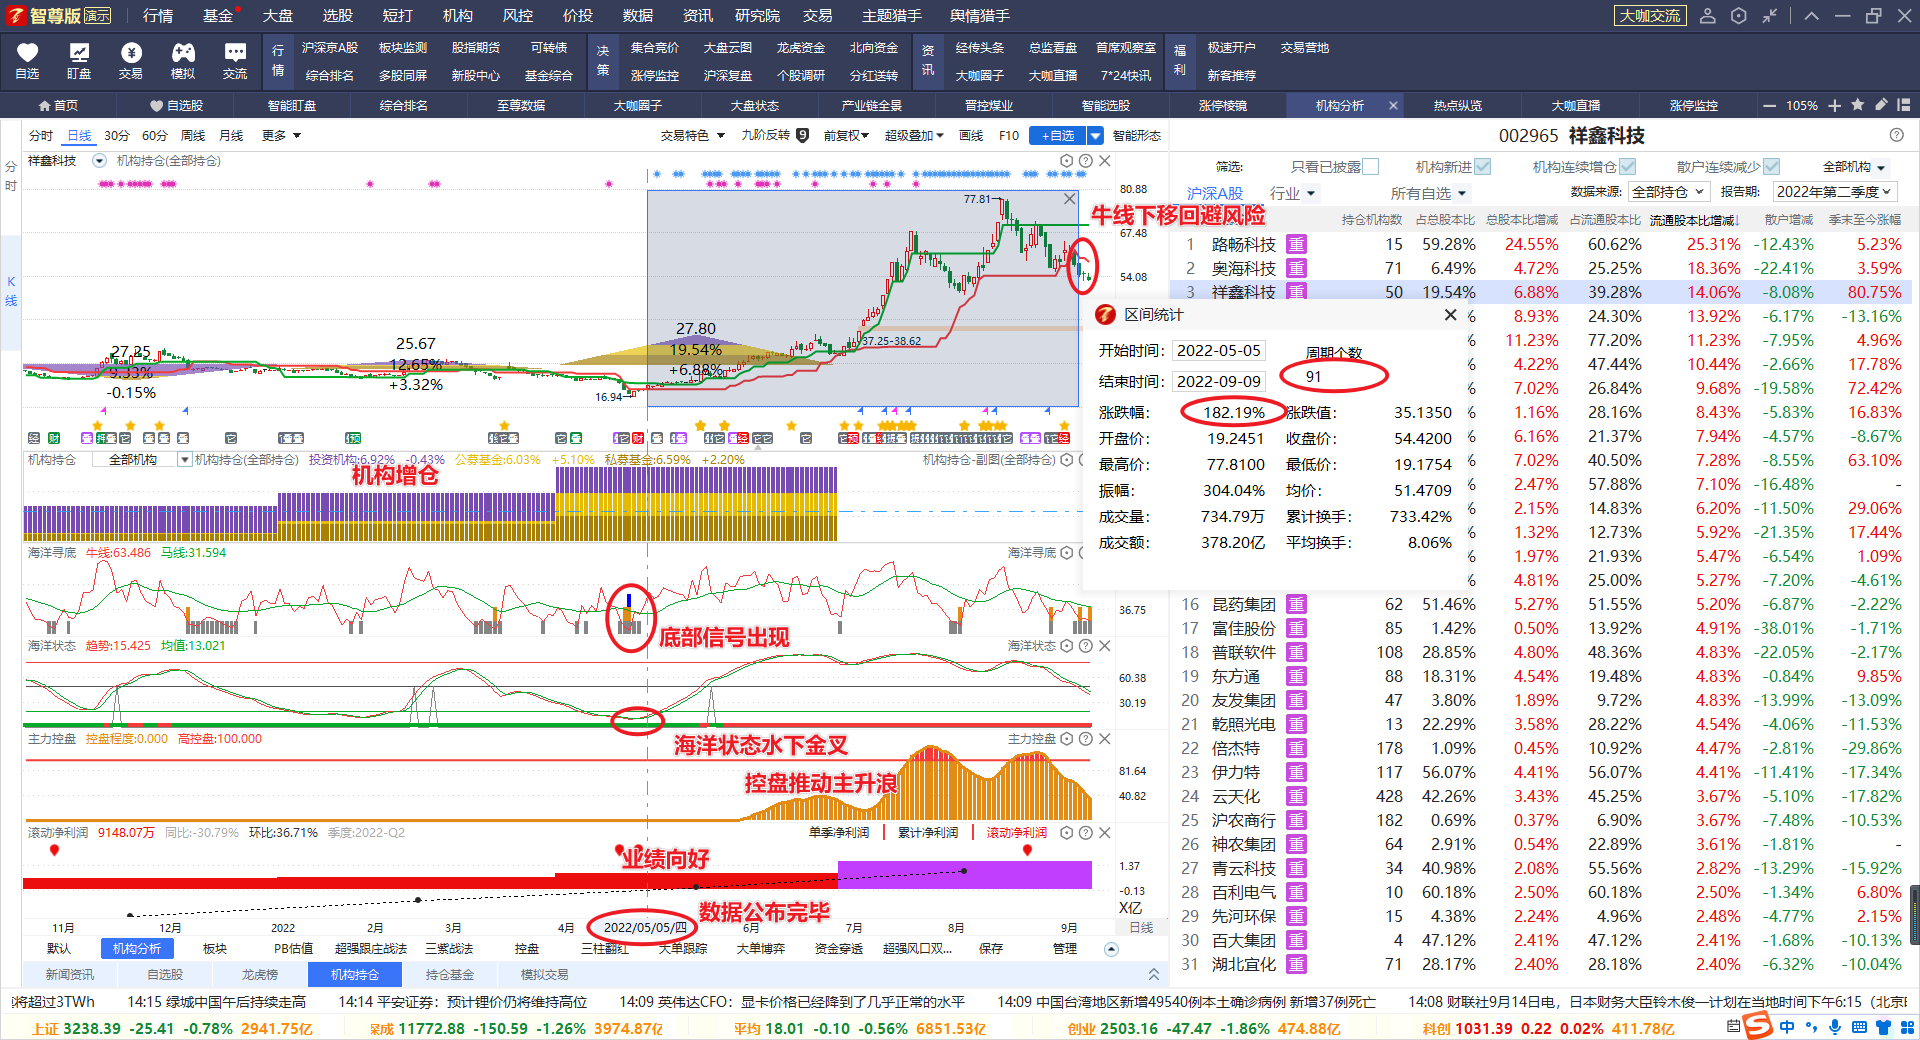Click the 大咖交流 button

tap(1650, 16)
